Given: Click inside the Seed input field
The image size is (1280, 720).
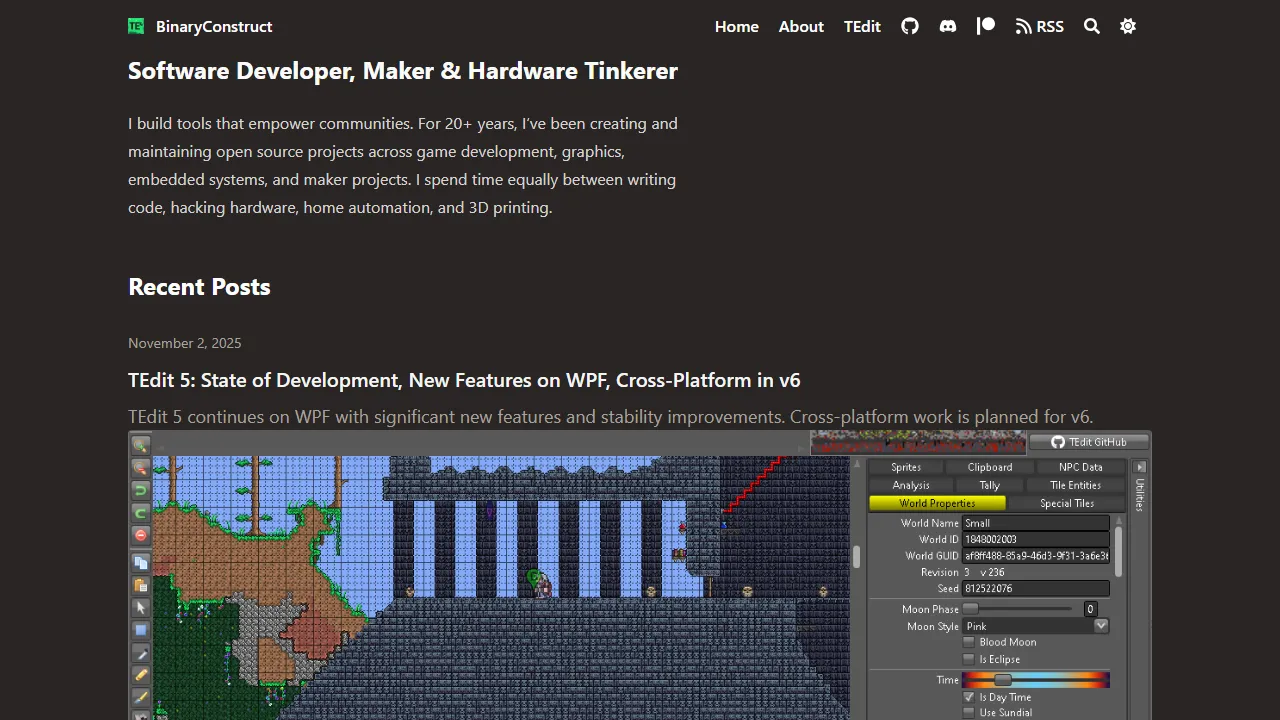Looking at the screenshot, I should click(1035, 588).
